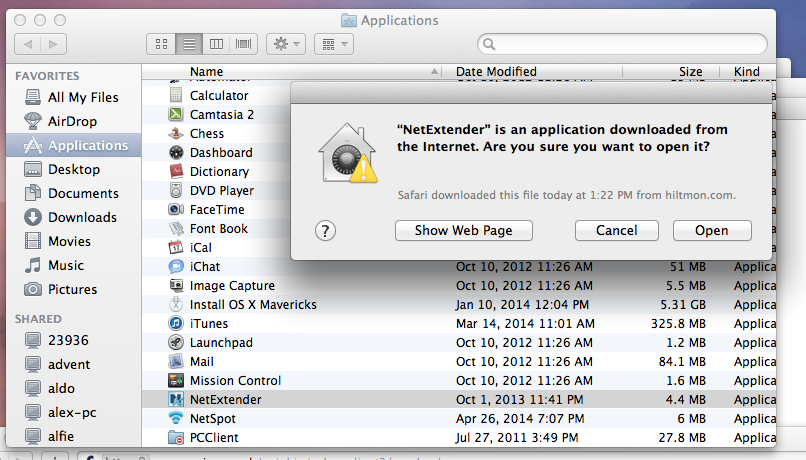Open AirDrop from the sidebar
The image size is (806, 460).
coord(74,121)
